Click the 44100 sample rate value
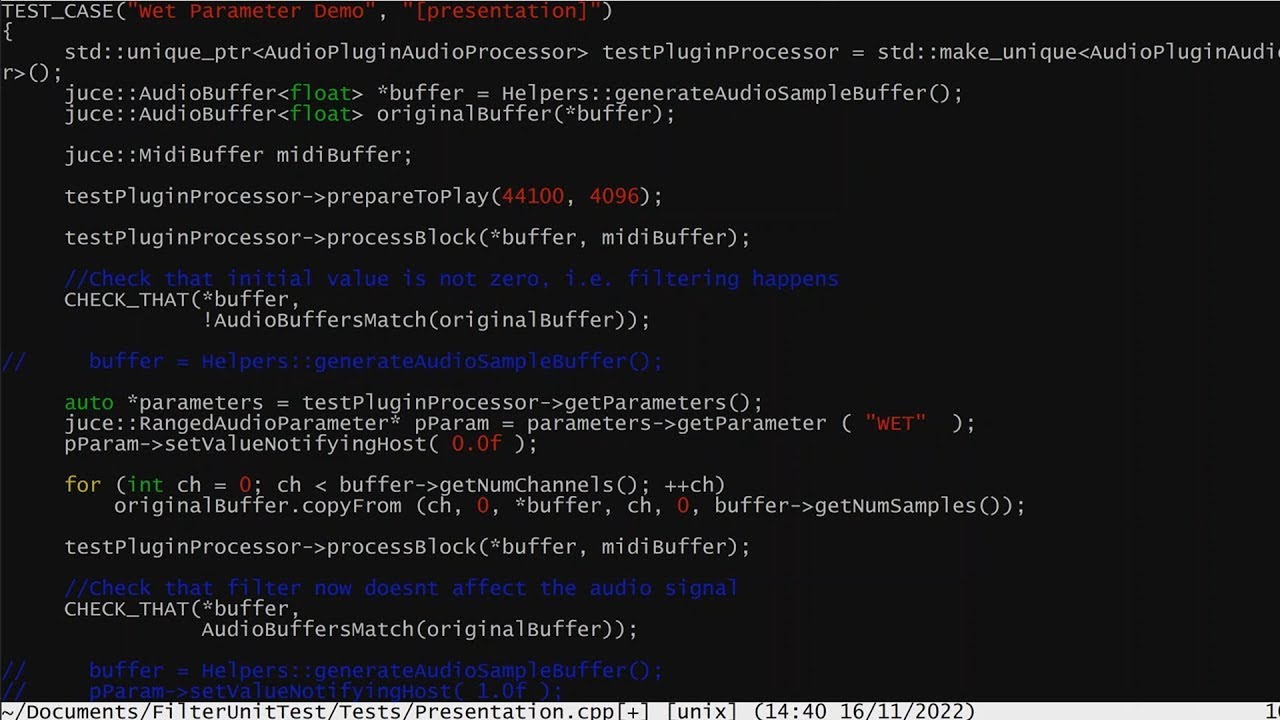The height and width of the screenshot is (720, 1280). 533,196
